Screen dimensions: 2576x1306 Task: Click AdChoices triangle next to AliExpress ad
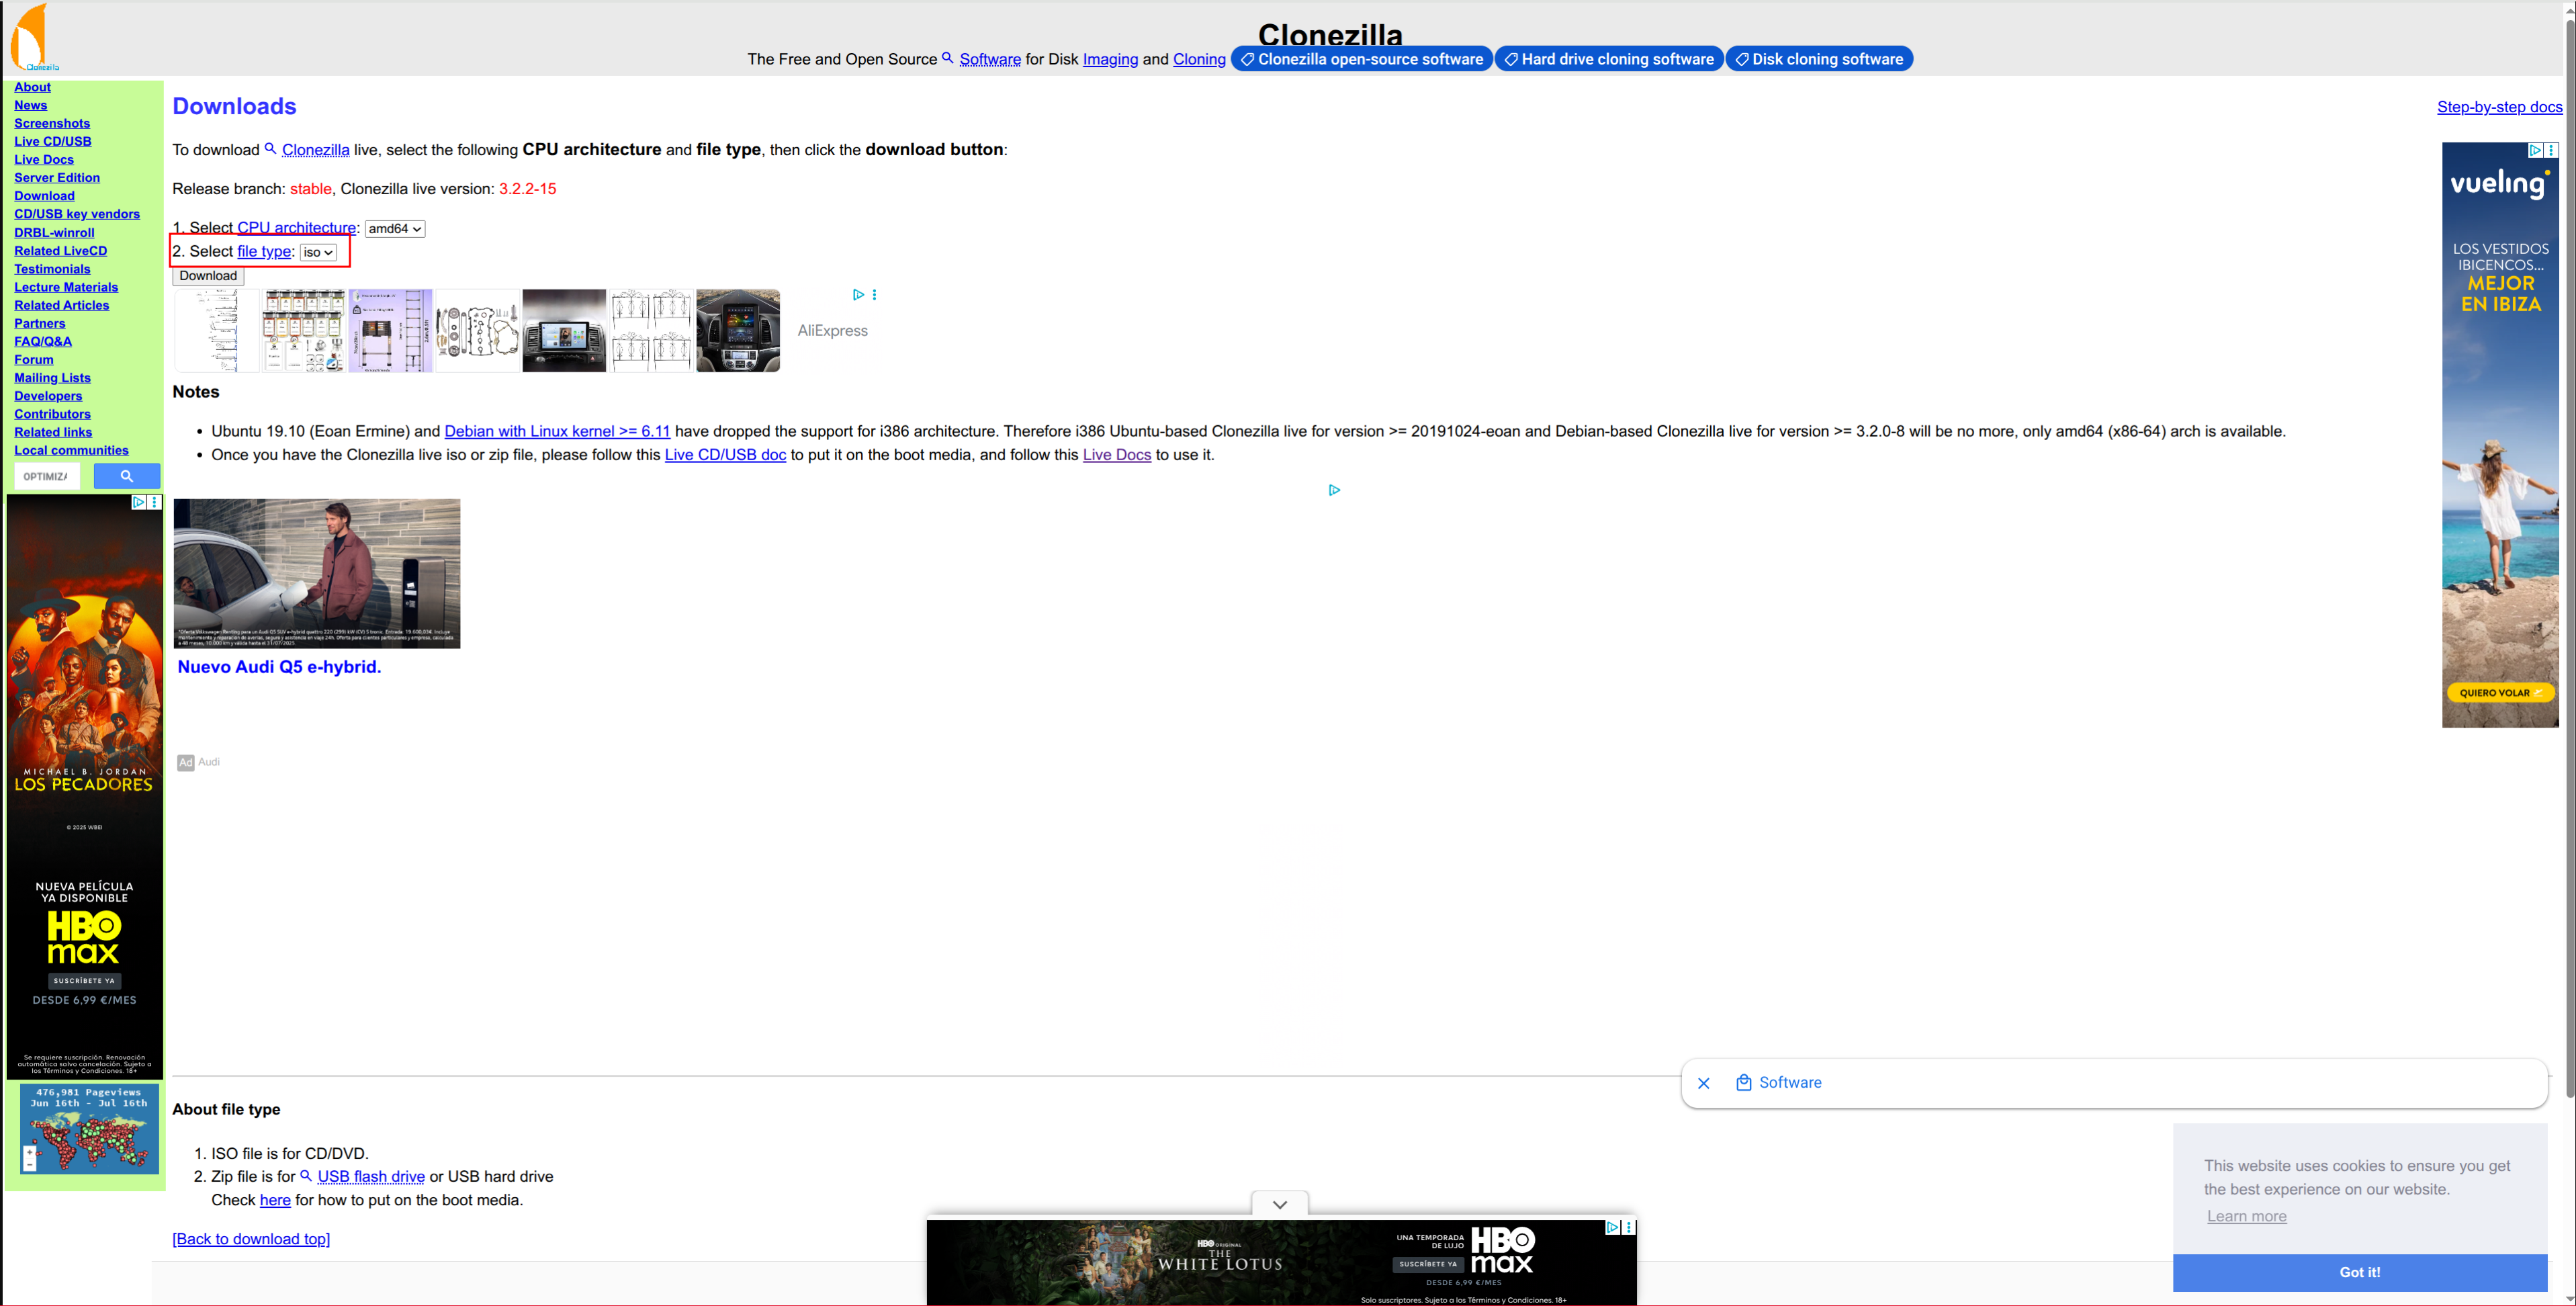pos(858,295)
